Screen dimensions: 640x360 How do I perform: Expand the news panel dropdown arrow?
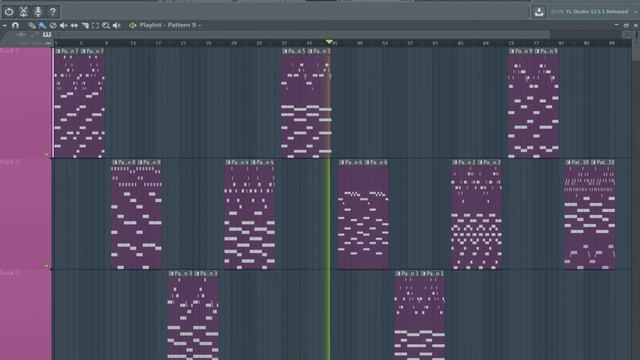[x=635, y=12]
